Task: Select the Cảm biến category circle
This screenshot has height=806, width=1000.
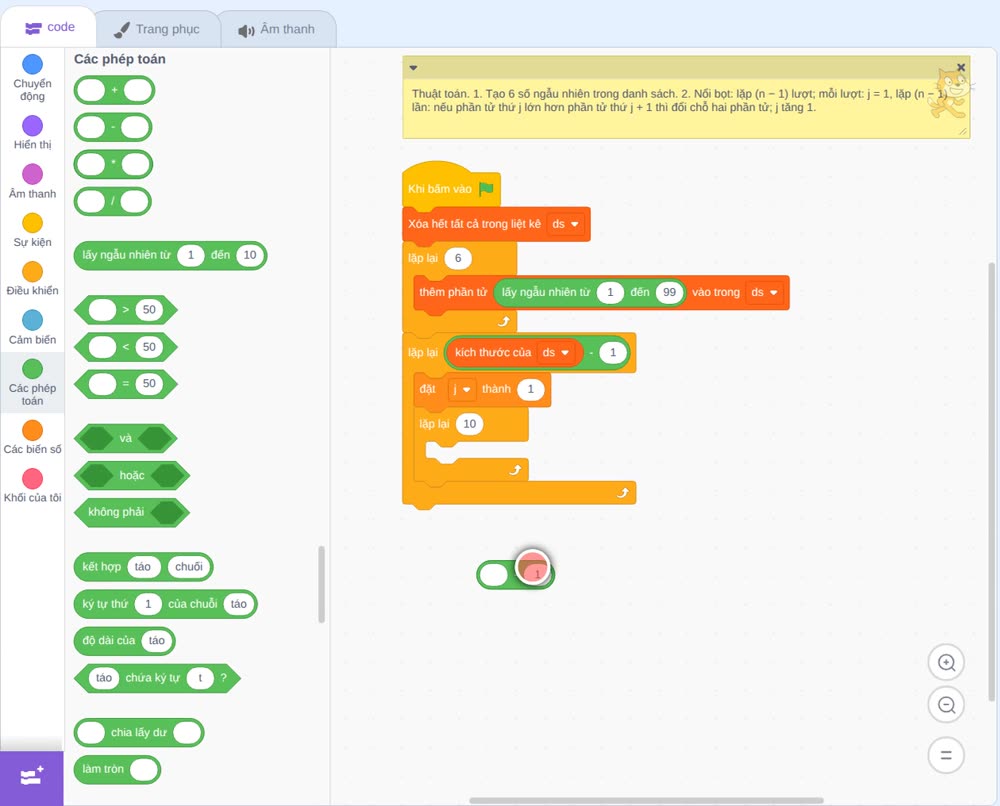Action: pyautogui.click(x=33, y=320)
